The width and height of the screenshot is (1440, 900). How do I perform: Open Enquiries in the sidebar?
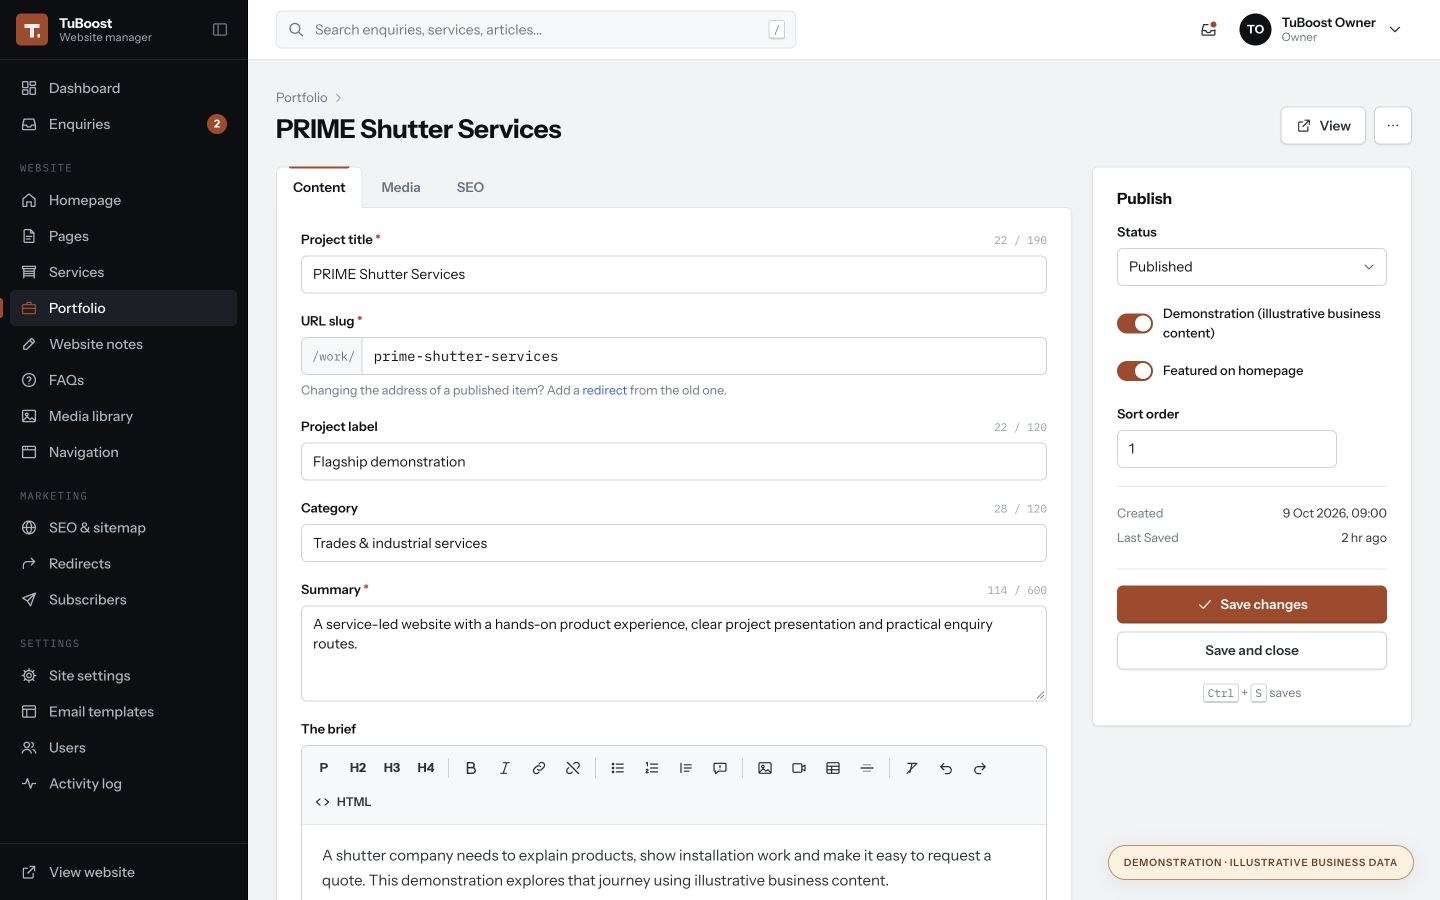point(124,124)
